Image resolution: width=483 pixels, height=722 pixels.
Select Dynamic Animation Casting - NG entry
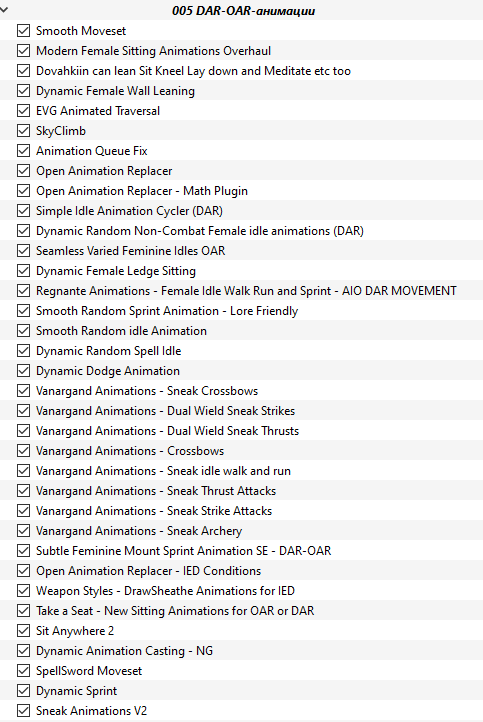click(x=125, y=651)
